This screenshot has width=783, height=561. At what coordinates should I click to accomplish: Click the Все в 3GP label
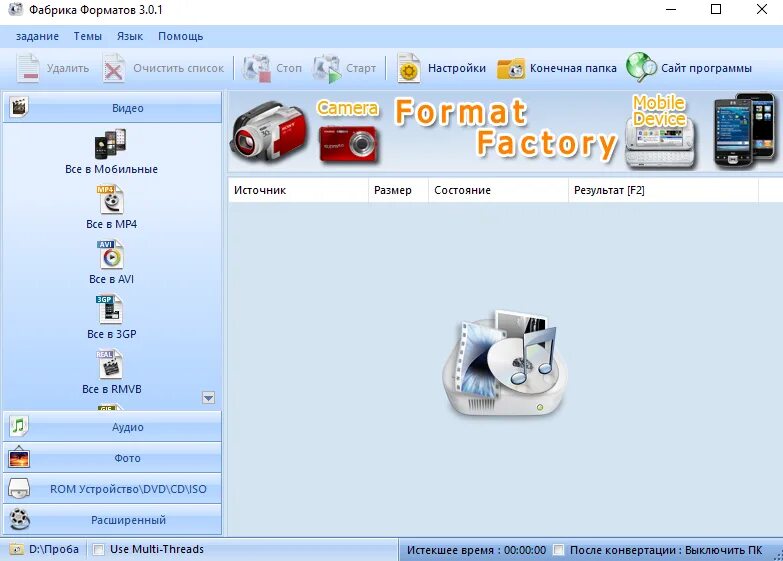click(111, 334)
